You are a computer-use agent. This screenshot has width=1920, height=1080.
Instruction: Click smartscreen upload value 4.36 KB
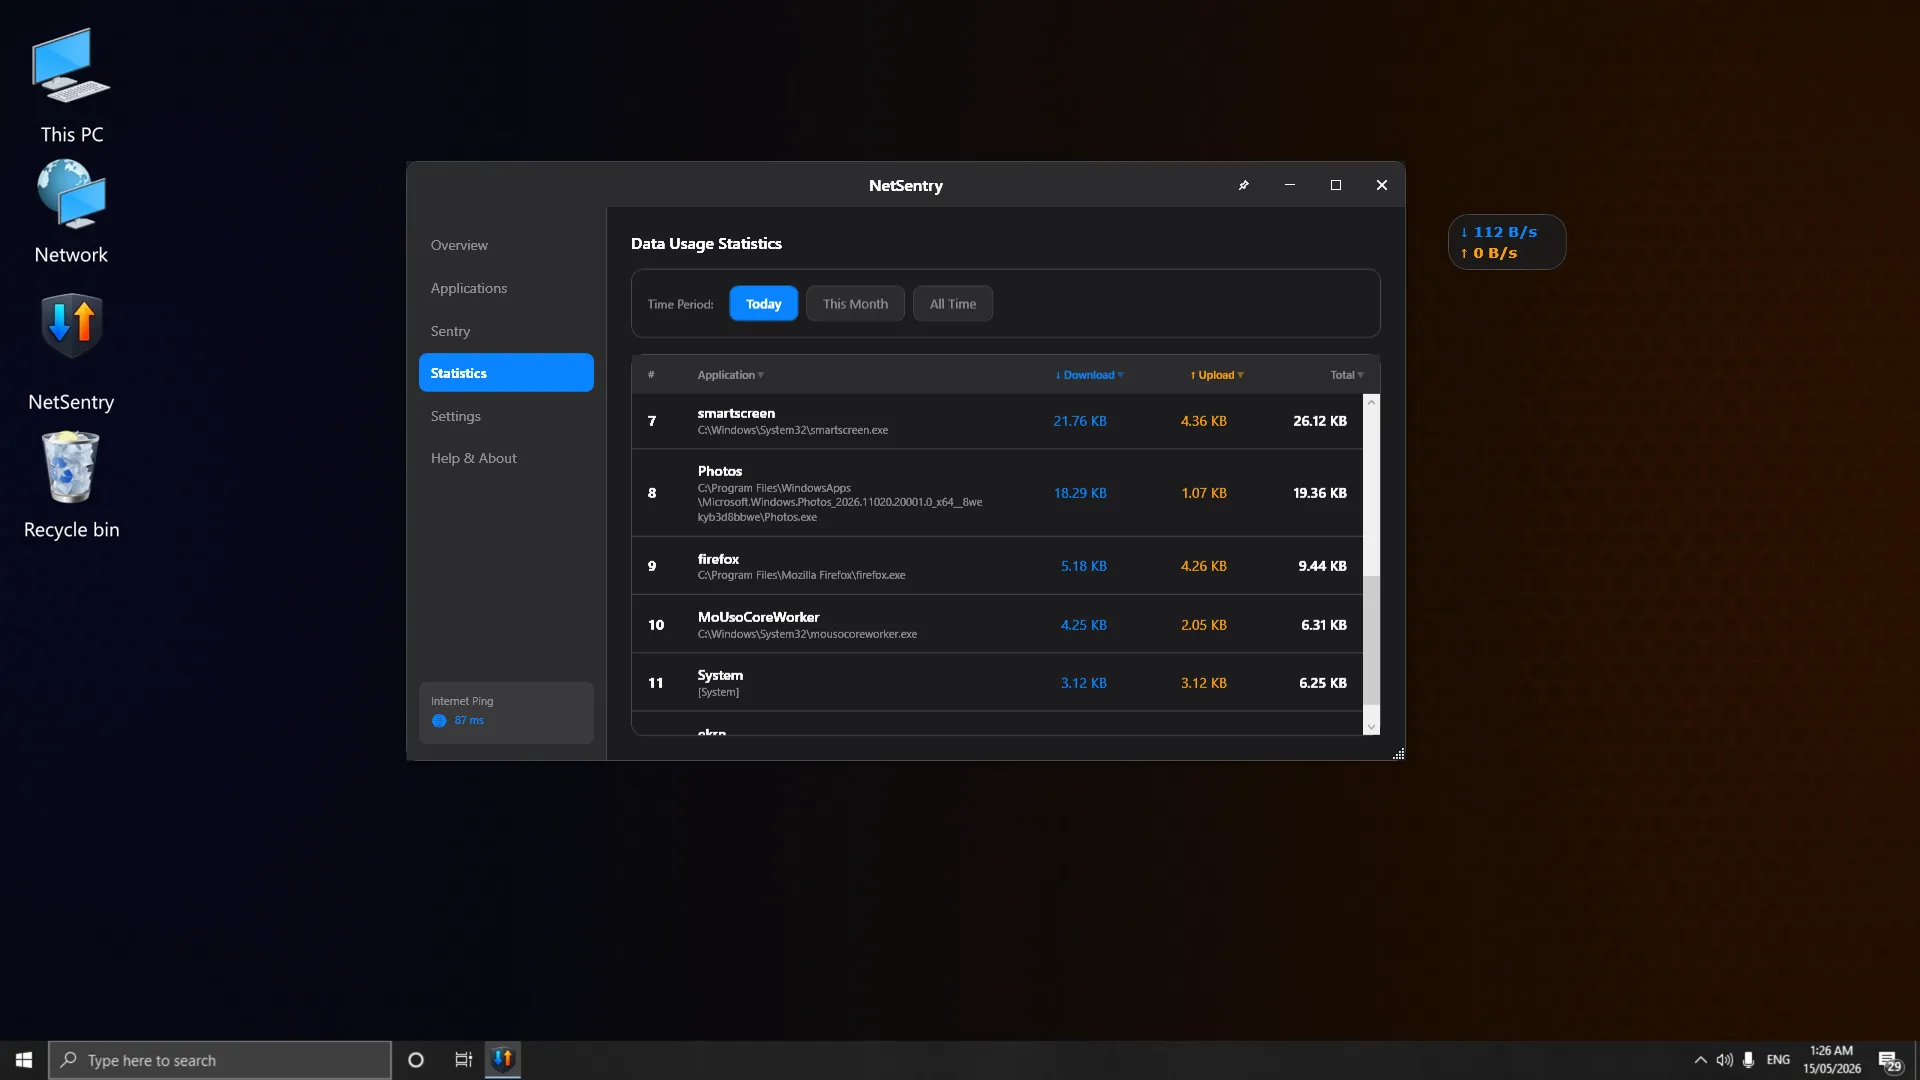pos(1204,421)
